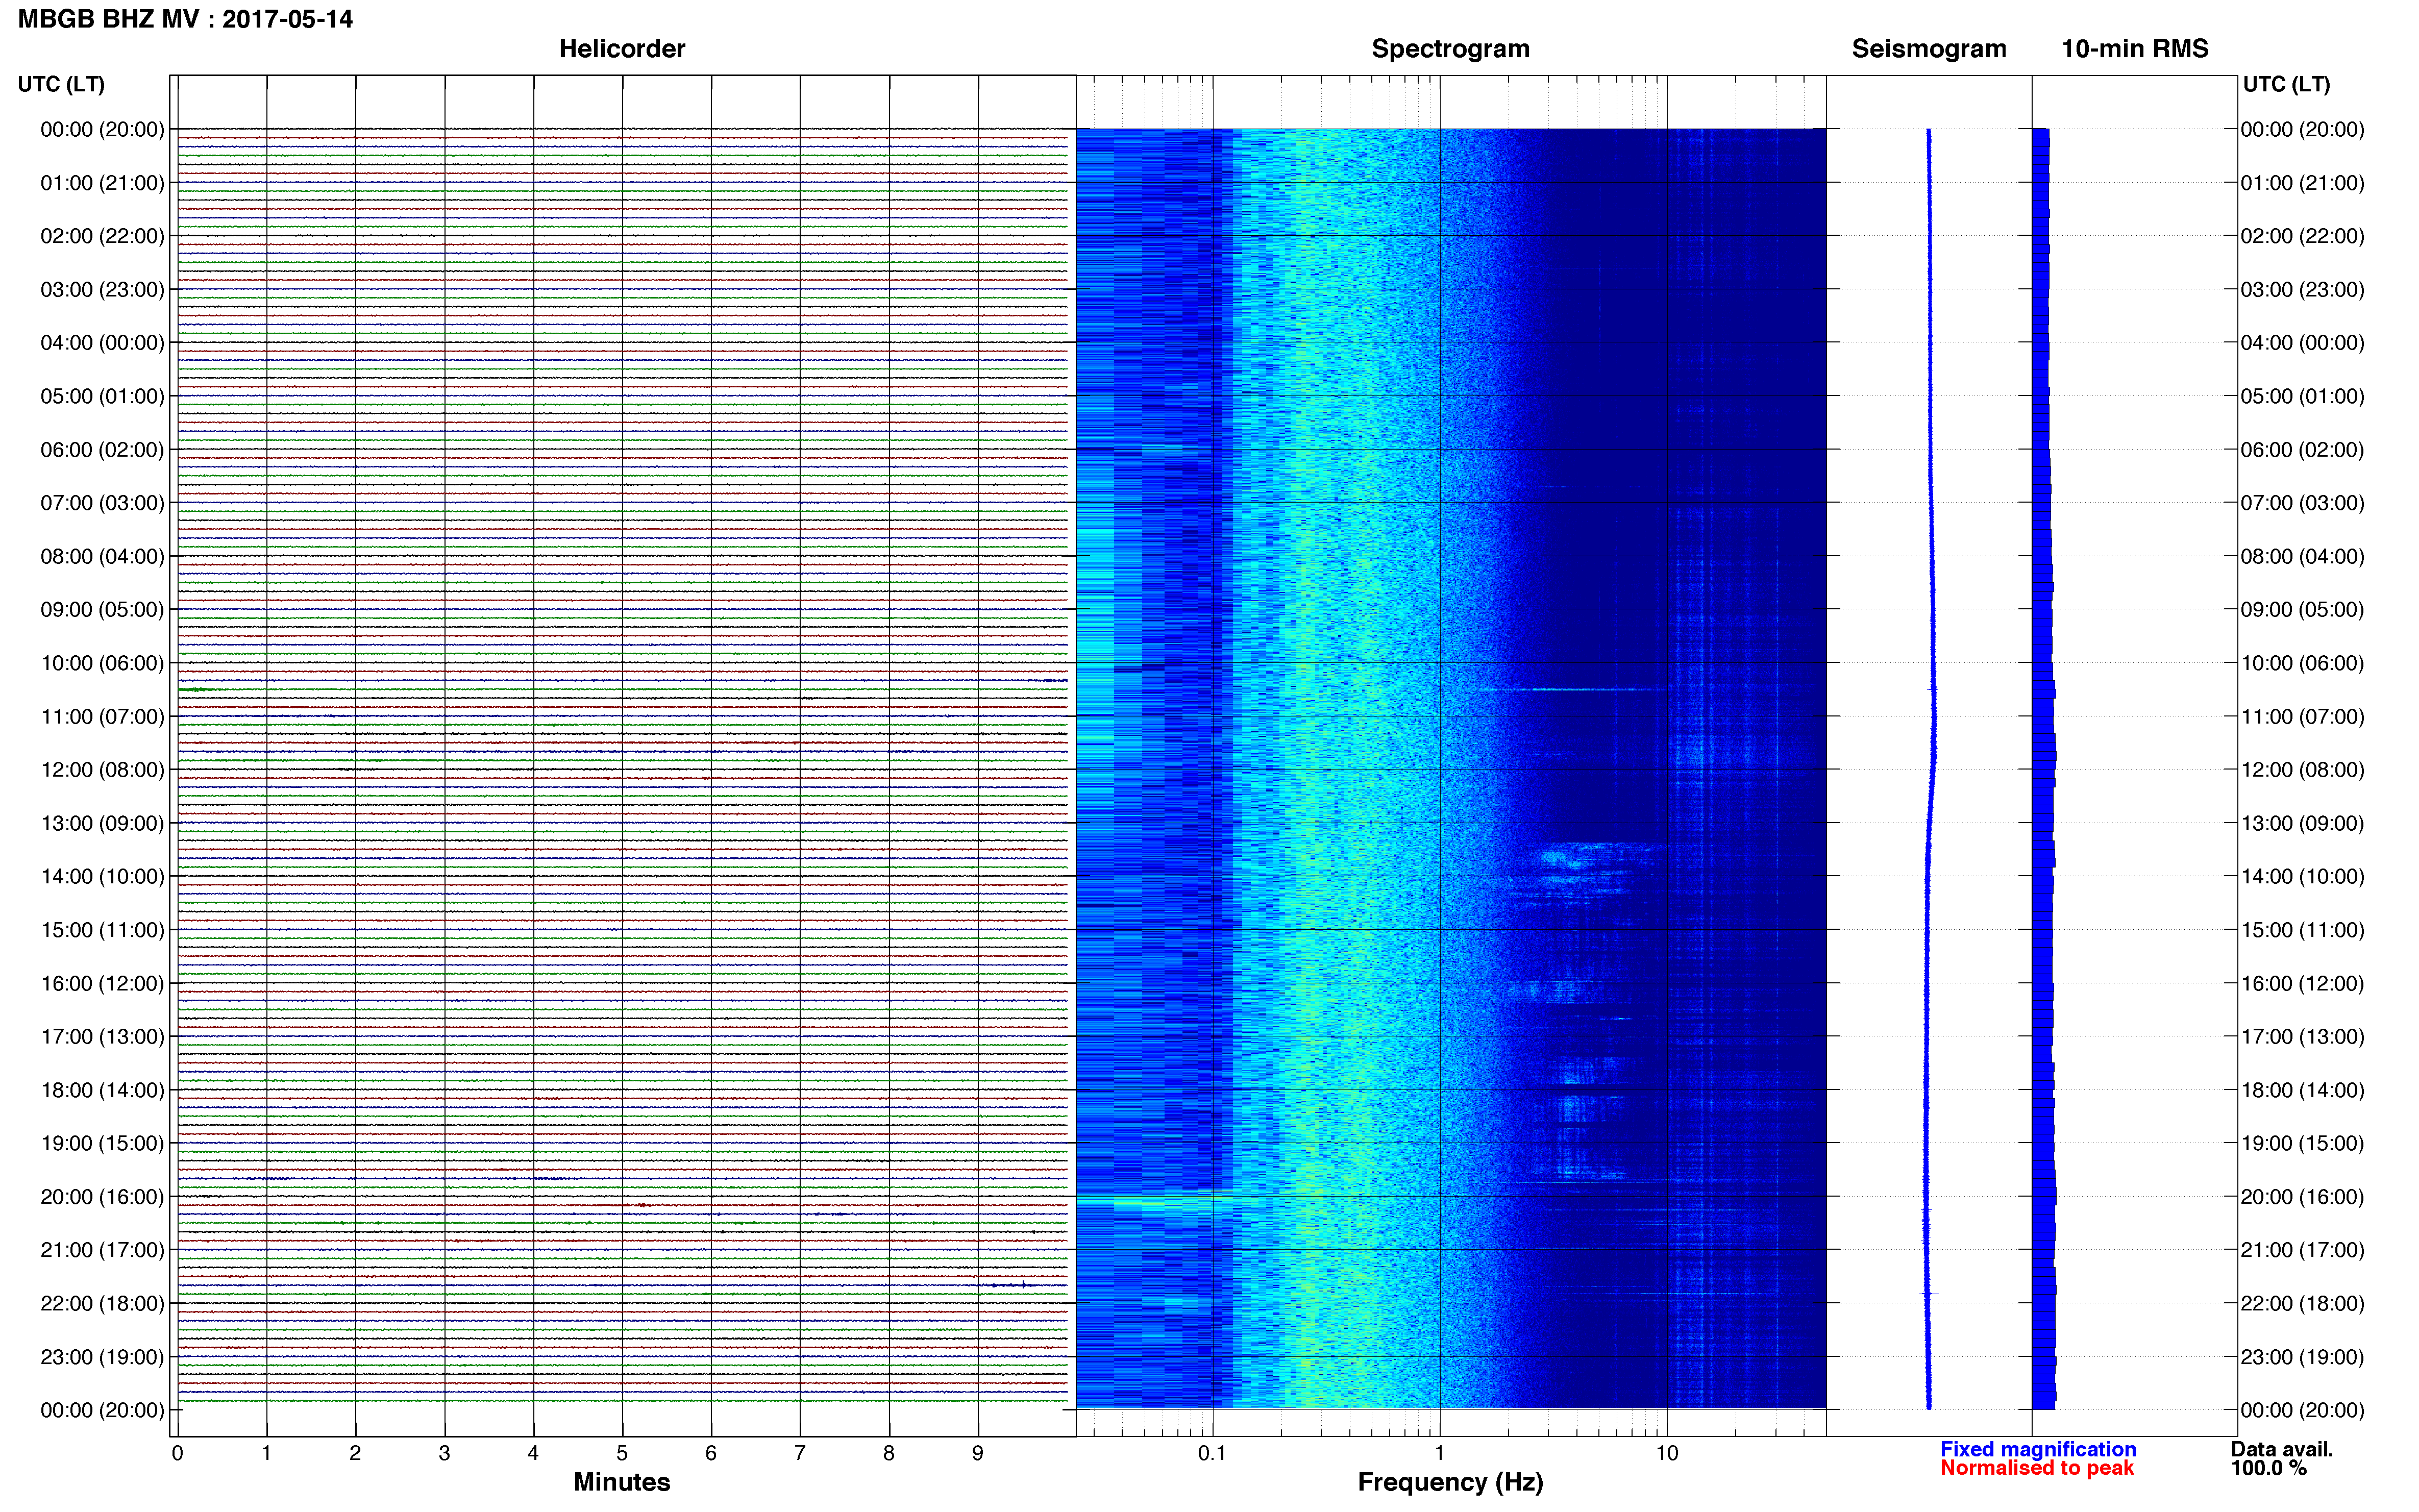Click left time label '11:00 (07:00)'
The height and width of the screenshot is (1512, 2419).
click(x=102, y=717)
